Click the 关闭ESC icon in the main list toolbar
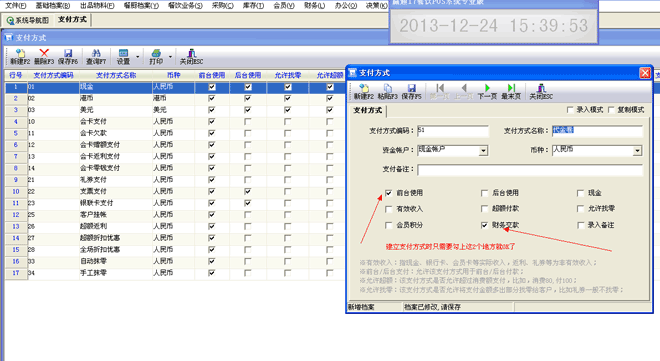This screenshot has height=361, width=660. [x=192, y=56]
